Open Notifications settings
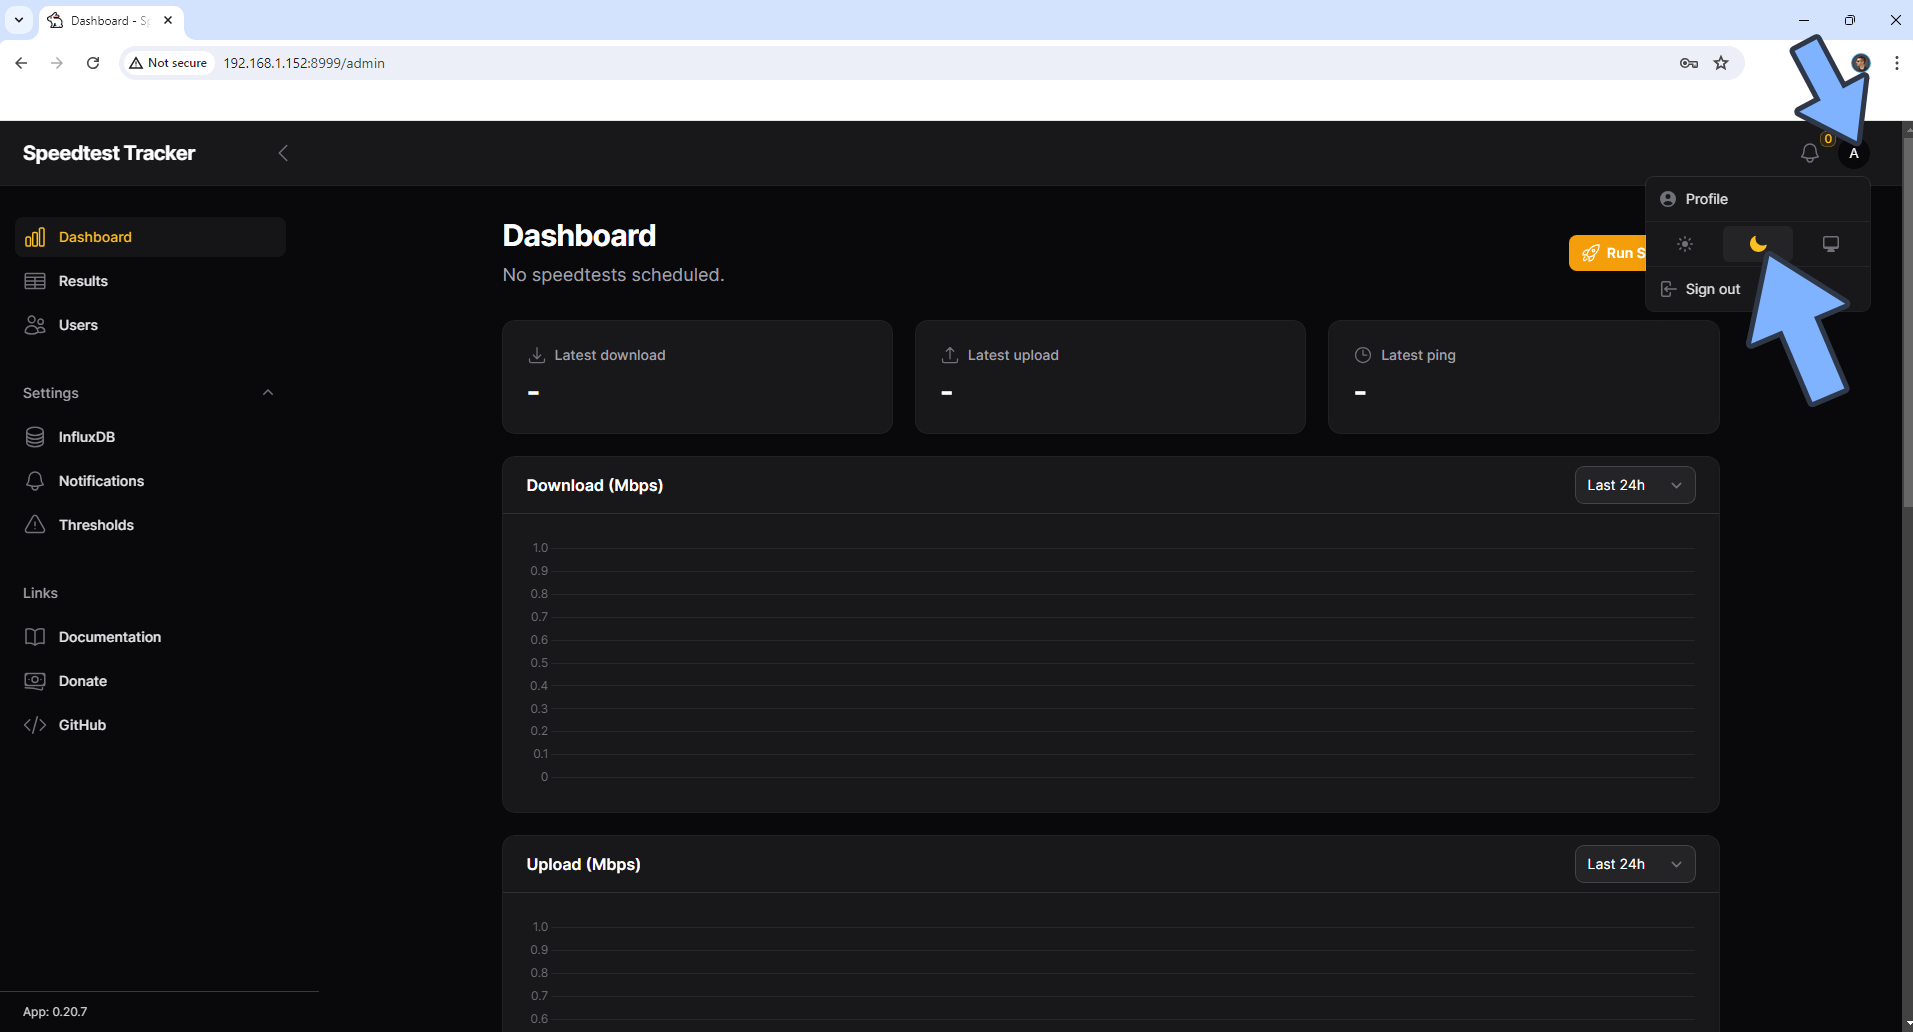The width and height of the screenshot is (1913, 1032). [x=151, y=481]
